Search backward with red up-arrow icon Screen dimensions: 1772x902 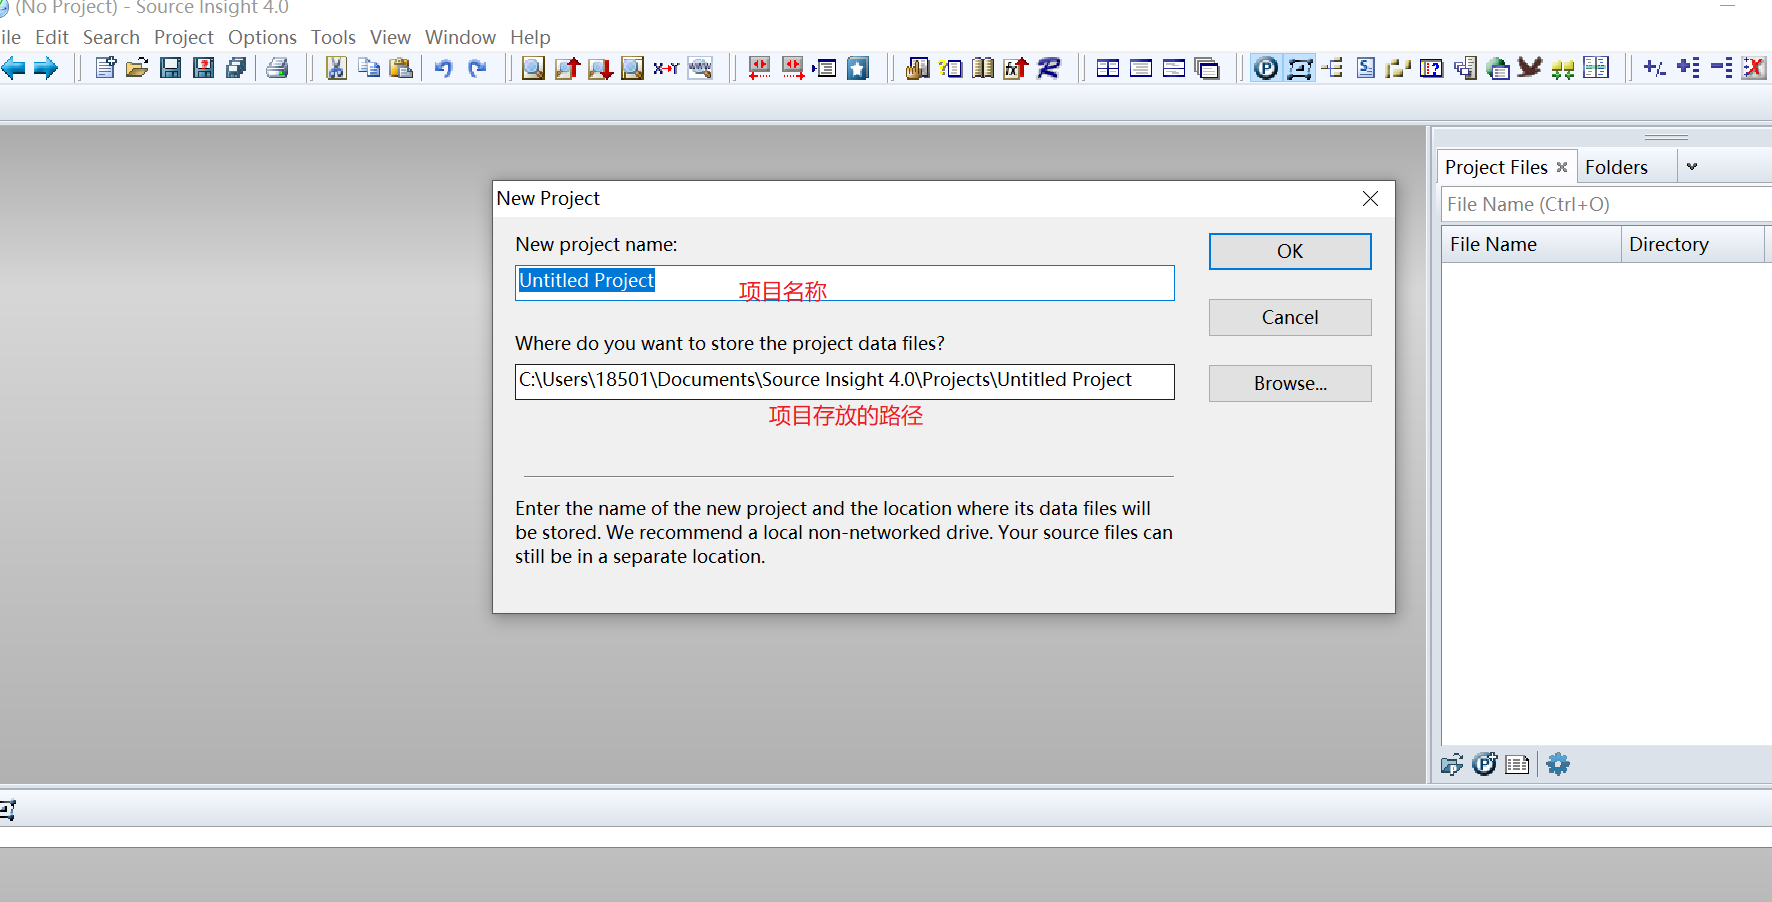click(567, 68)
